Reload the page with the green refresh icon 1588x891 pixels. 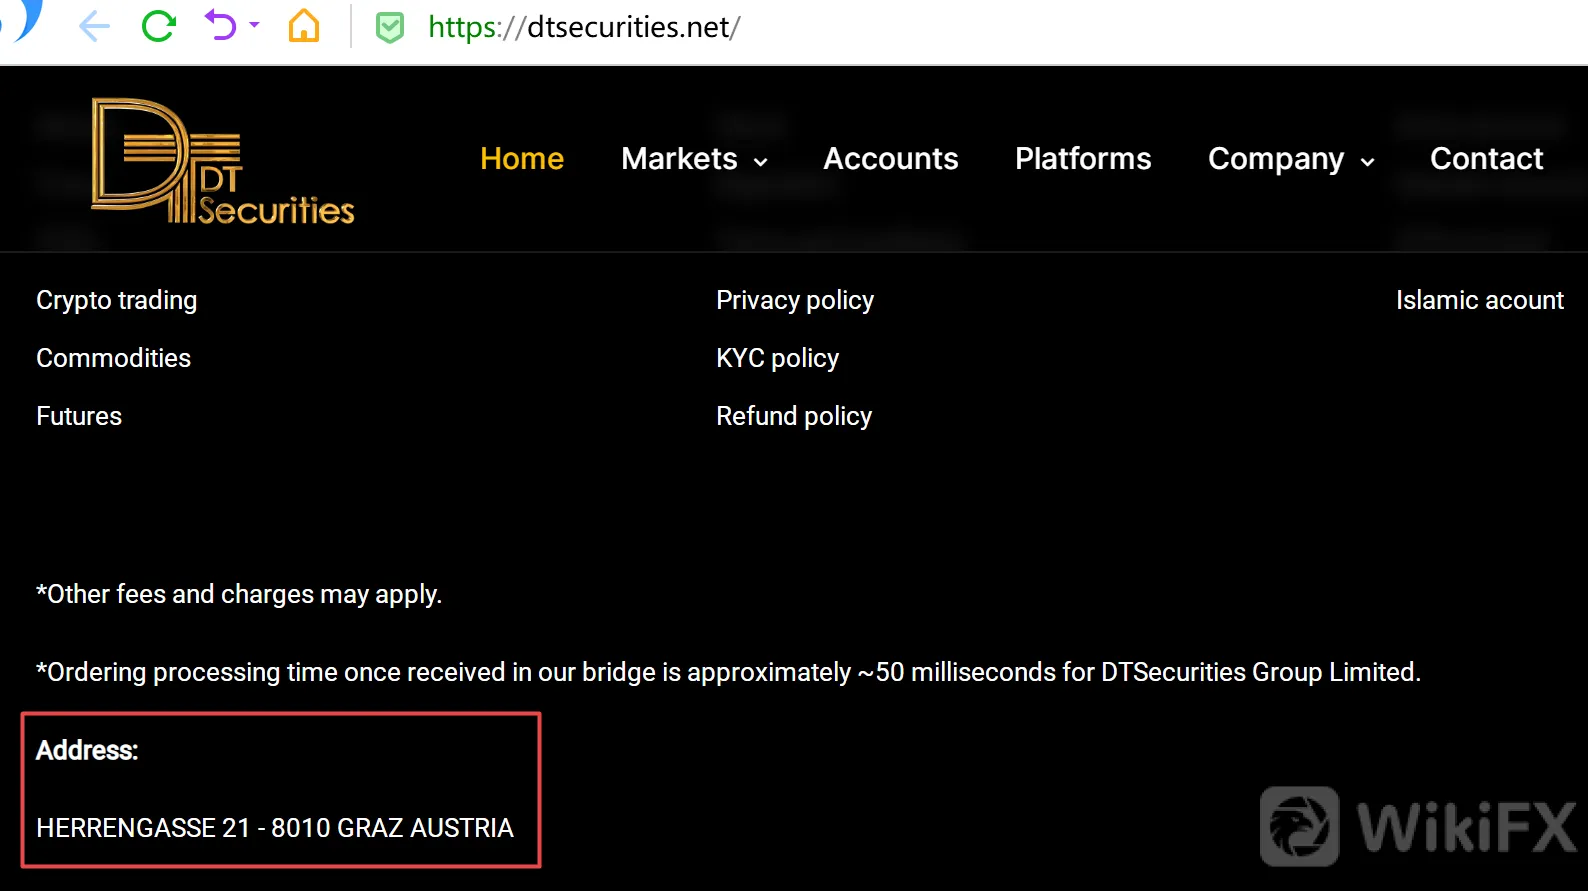pyautogui.click(x=158, y=26)
